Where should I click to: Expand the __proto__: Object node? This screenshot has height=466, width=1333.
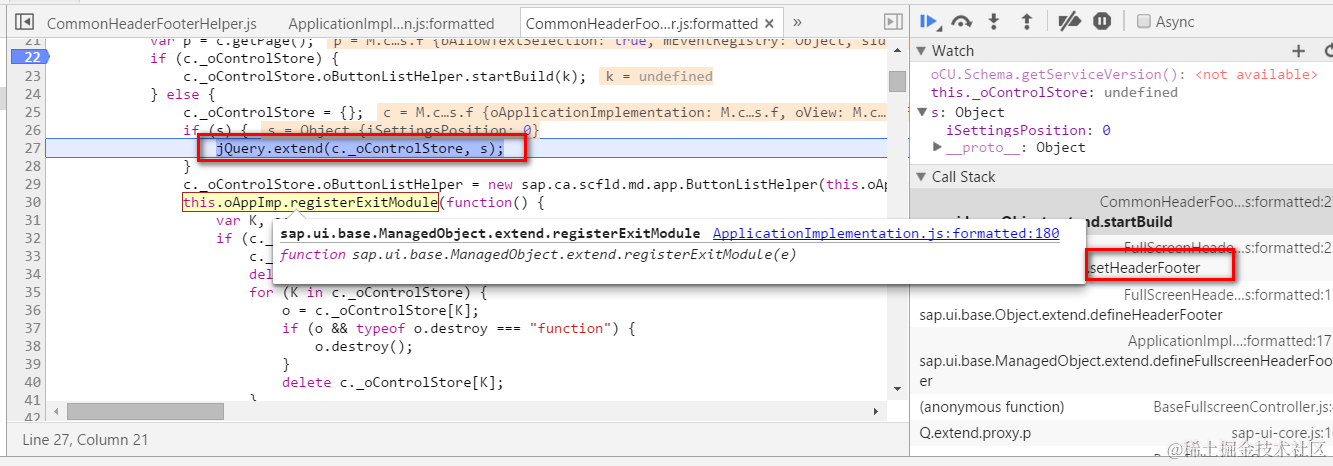pyautogui.click(x=938, y=147)
